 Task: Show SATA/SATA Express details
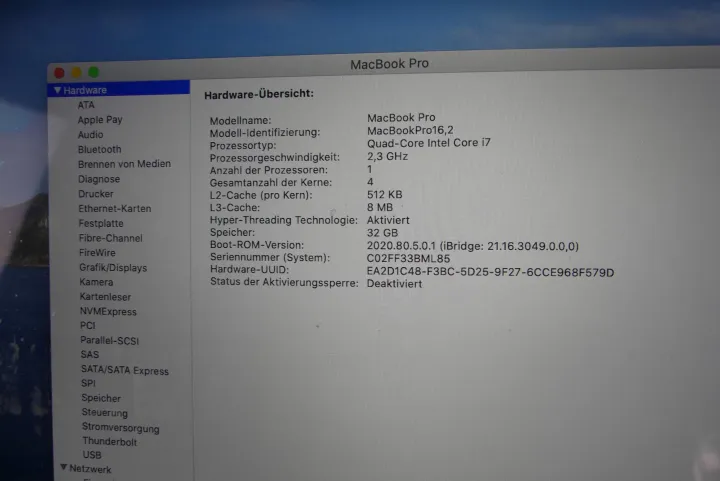coord(125,370)
